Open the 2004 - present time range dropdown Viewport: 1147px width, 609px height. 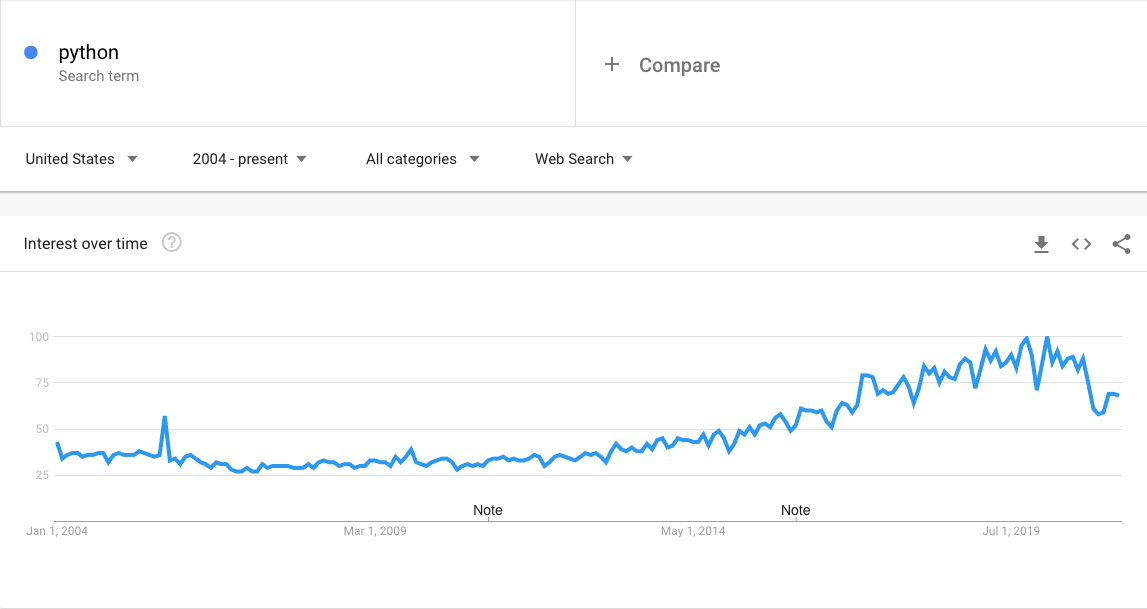coord(249,159)
